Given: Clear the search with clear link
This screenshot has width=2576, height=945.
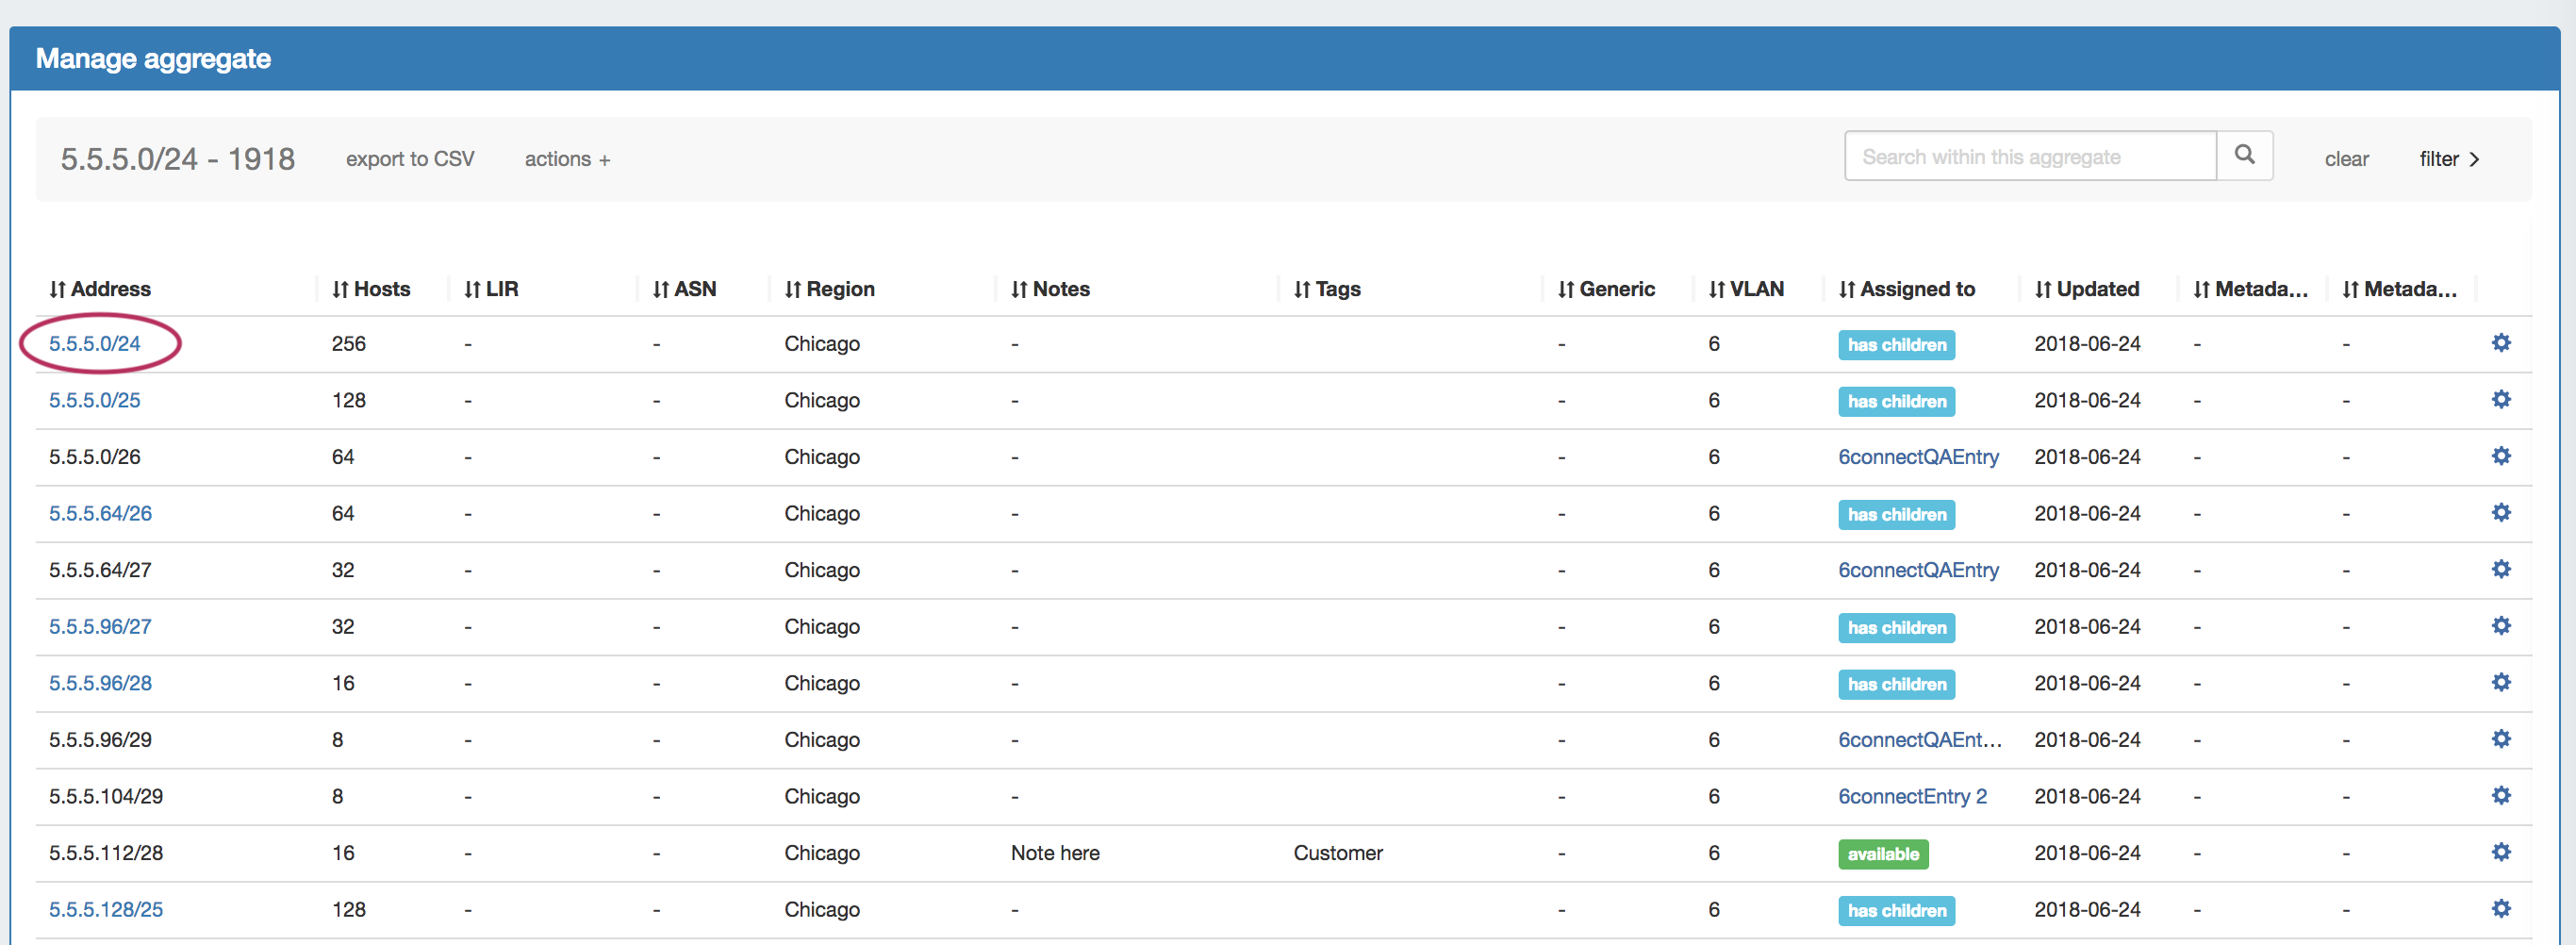Looking at the screenshot, I should 2346,159.
